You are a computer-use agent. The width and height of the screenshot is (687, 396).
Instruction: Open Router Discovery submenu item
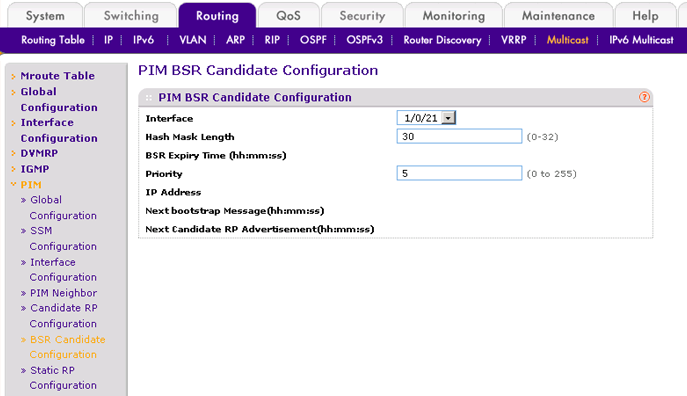442,40
